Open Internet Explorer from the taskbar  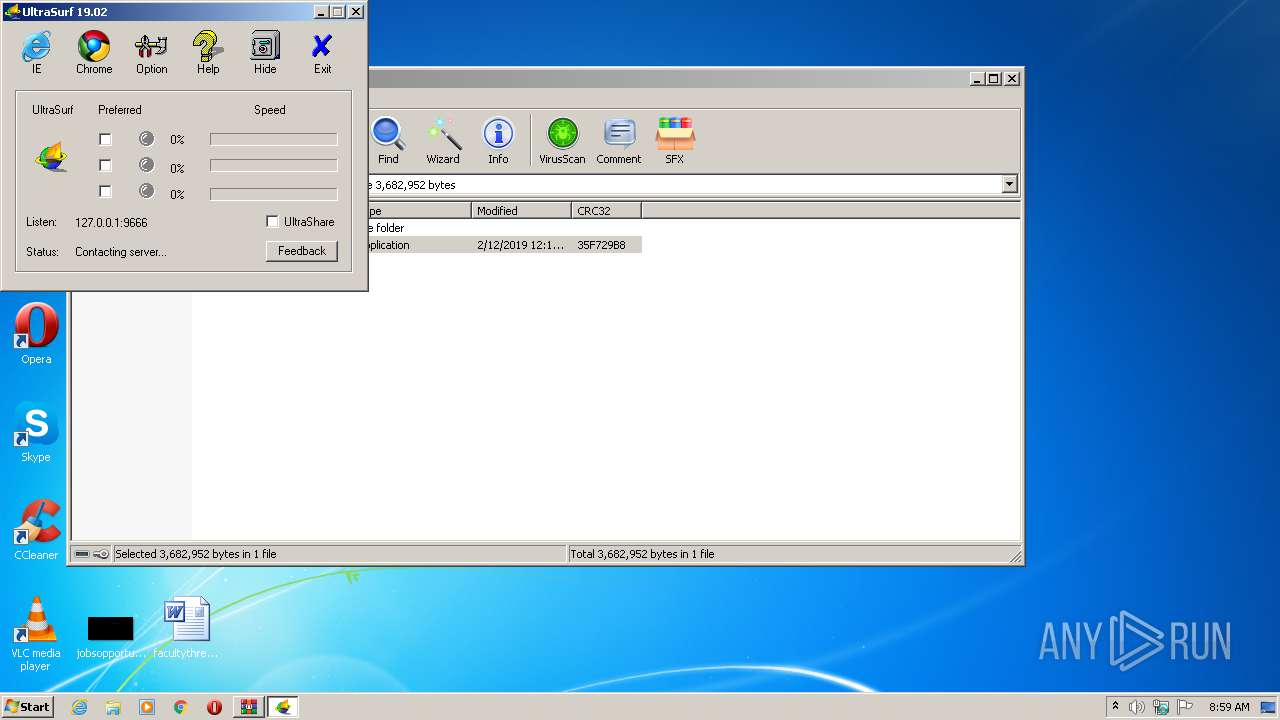[x=79, y=707]
